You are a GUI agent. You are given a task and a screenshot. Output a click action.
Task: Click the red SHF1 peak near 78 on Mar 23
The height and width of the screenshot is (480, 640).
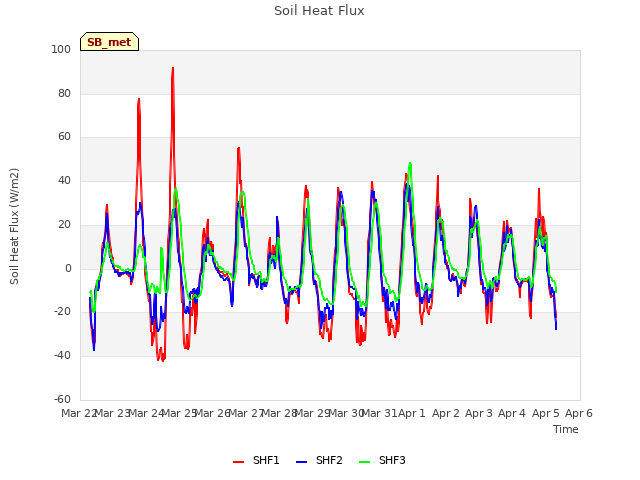point(139,99)
